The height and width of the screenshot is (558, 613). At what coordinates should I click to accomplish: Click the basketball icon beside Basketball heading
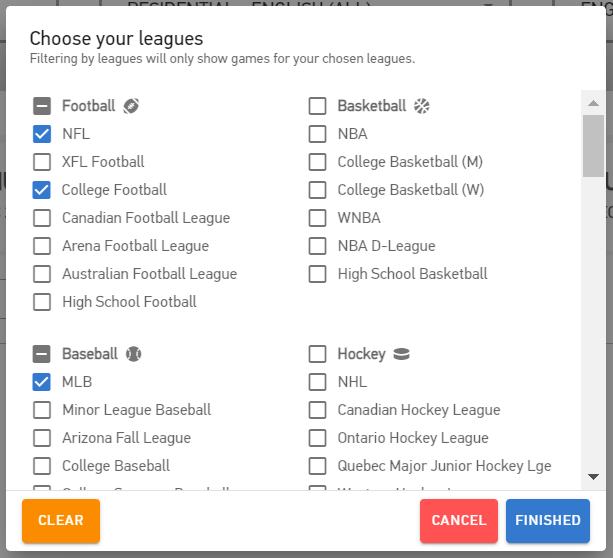click(421, 106)
